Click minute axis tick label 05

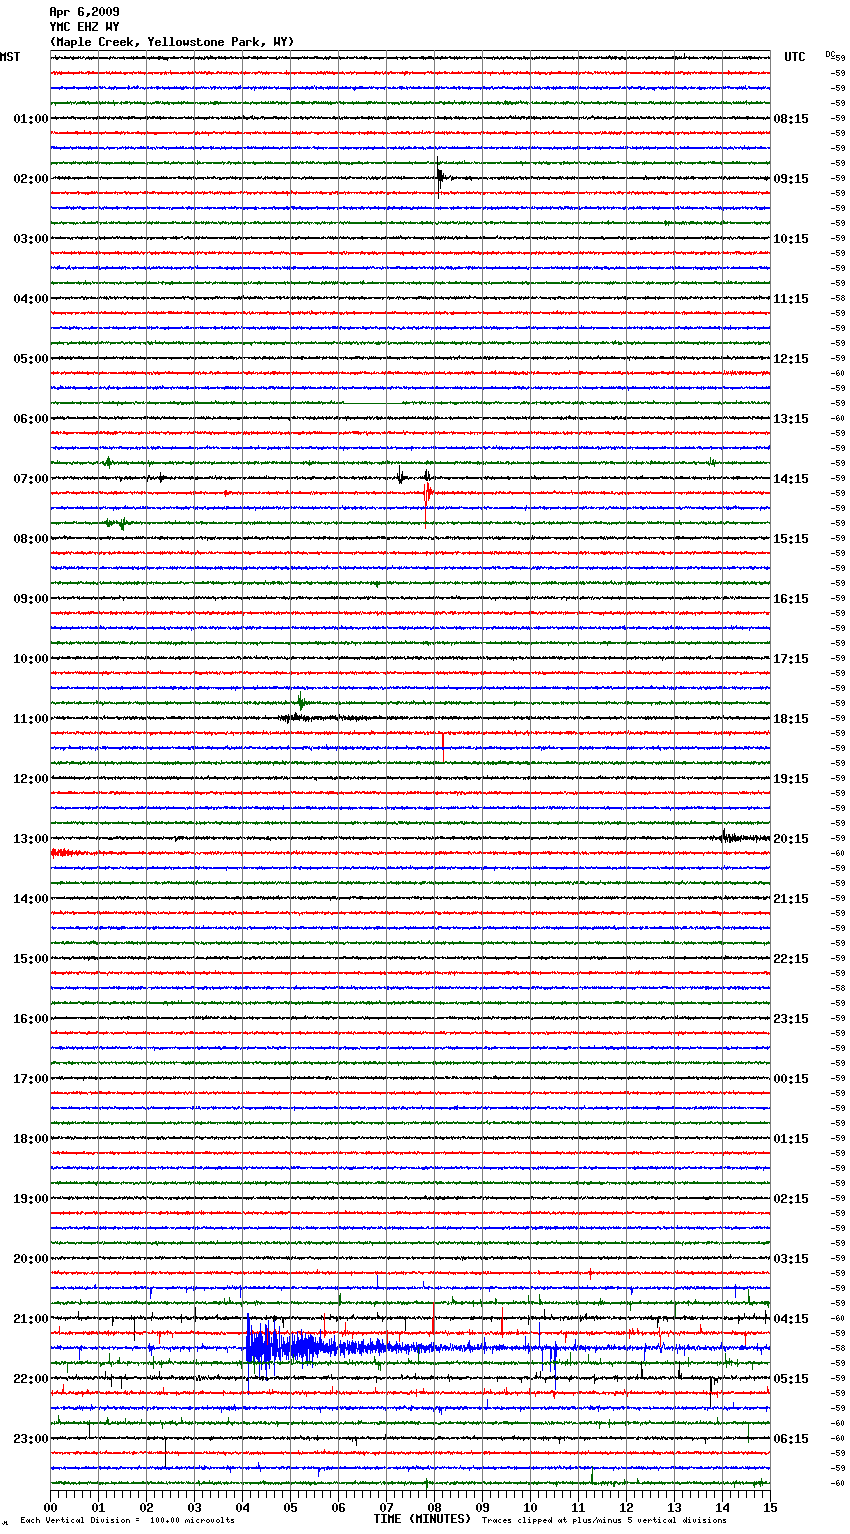[x=290, y=1507]
